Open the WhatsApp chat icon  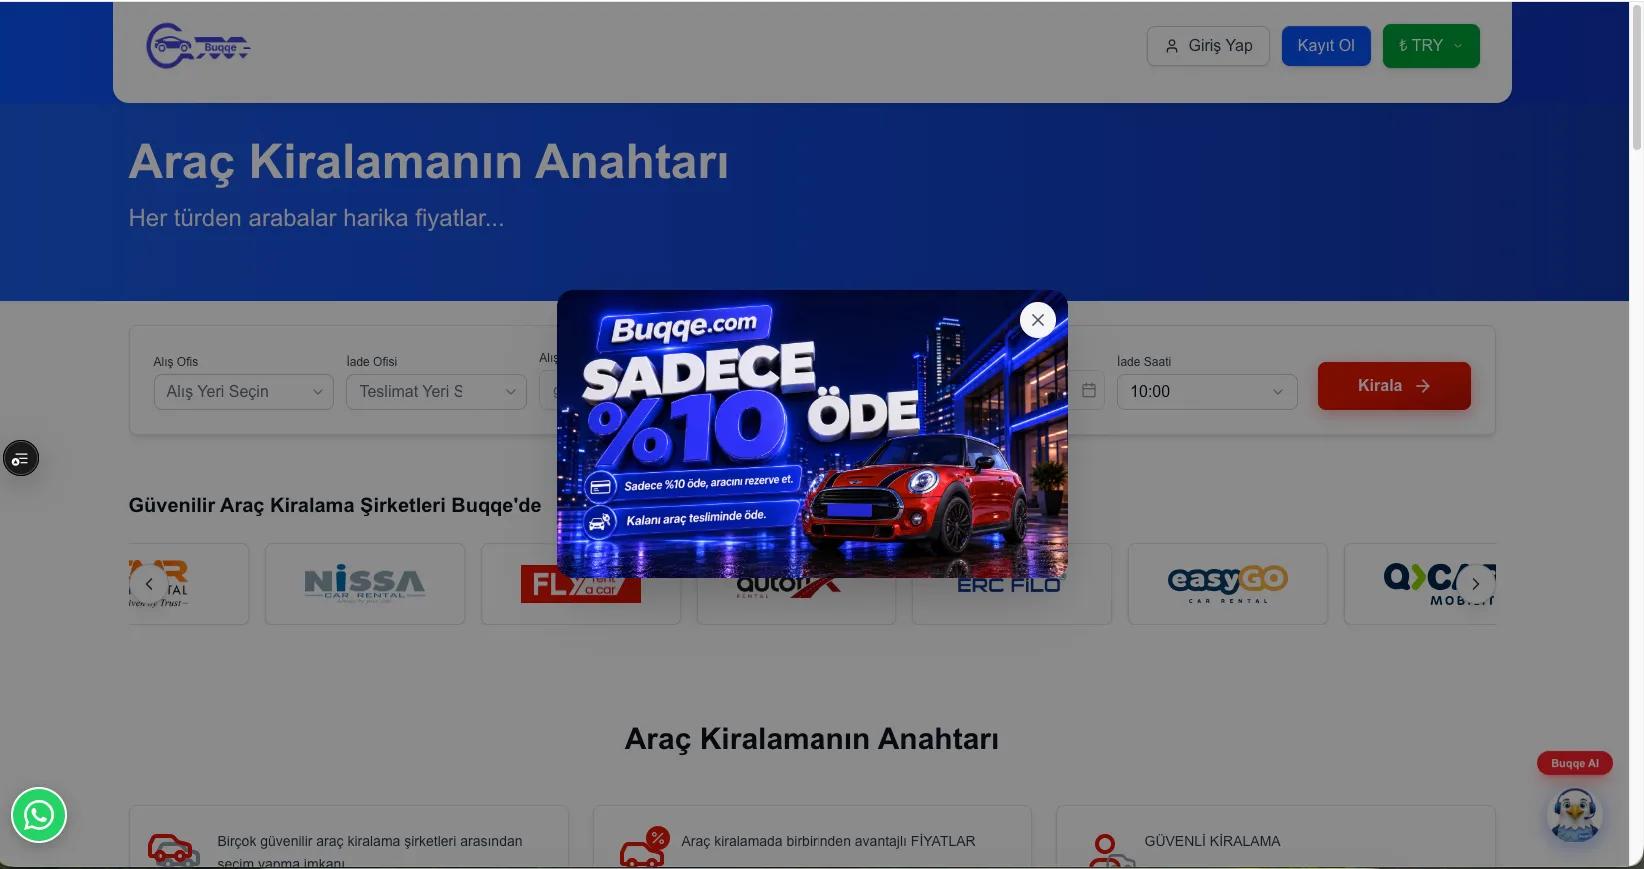tap(39, 816)
